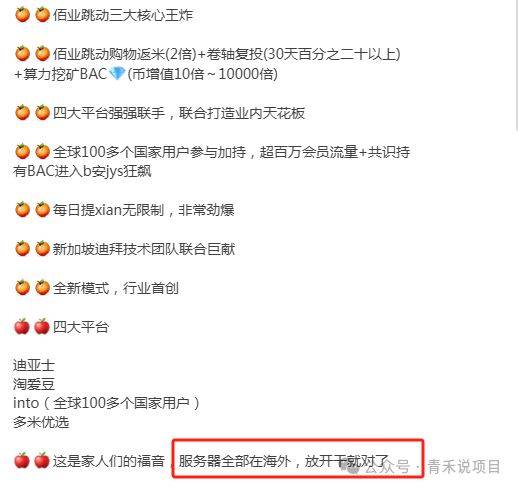The width and height of the screenshot is (518, 488).
Task: Click the 公众号 watermark label
Action: click(387, 466)
